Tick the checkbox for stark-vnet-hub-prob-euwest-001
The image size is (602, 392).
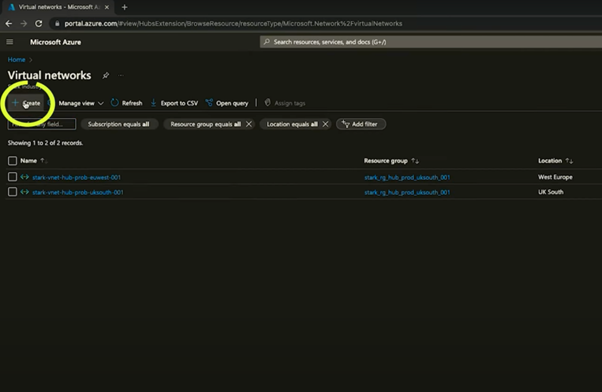click(x=12, y=177)
